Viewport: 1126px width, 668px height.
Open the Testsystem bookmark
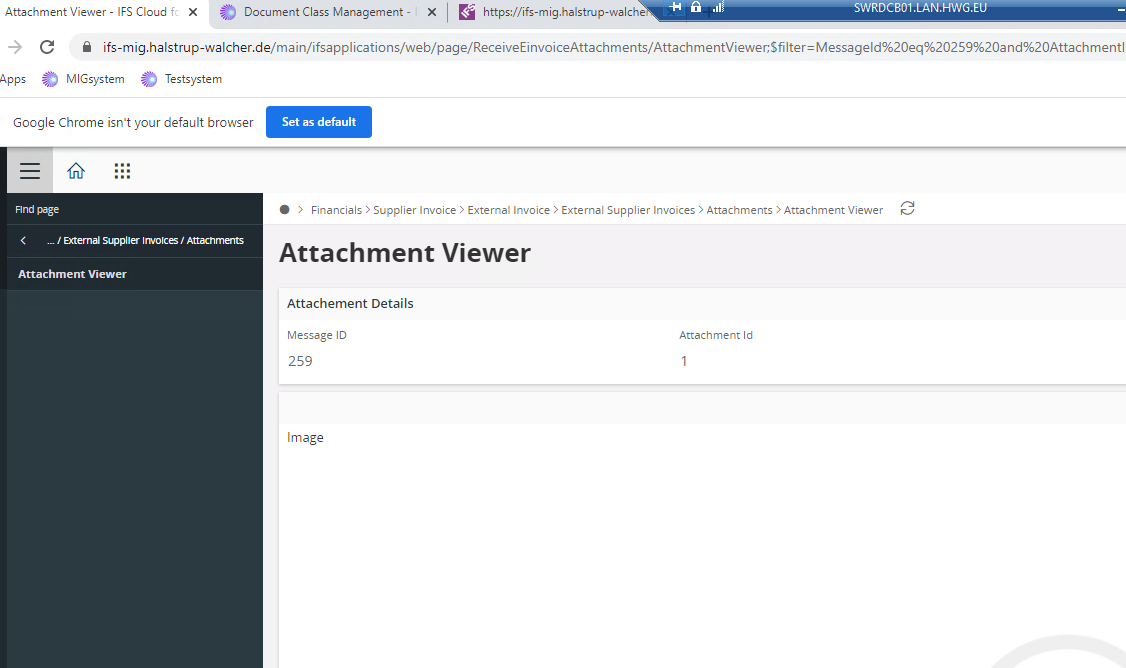pos(182,79)
